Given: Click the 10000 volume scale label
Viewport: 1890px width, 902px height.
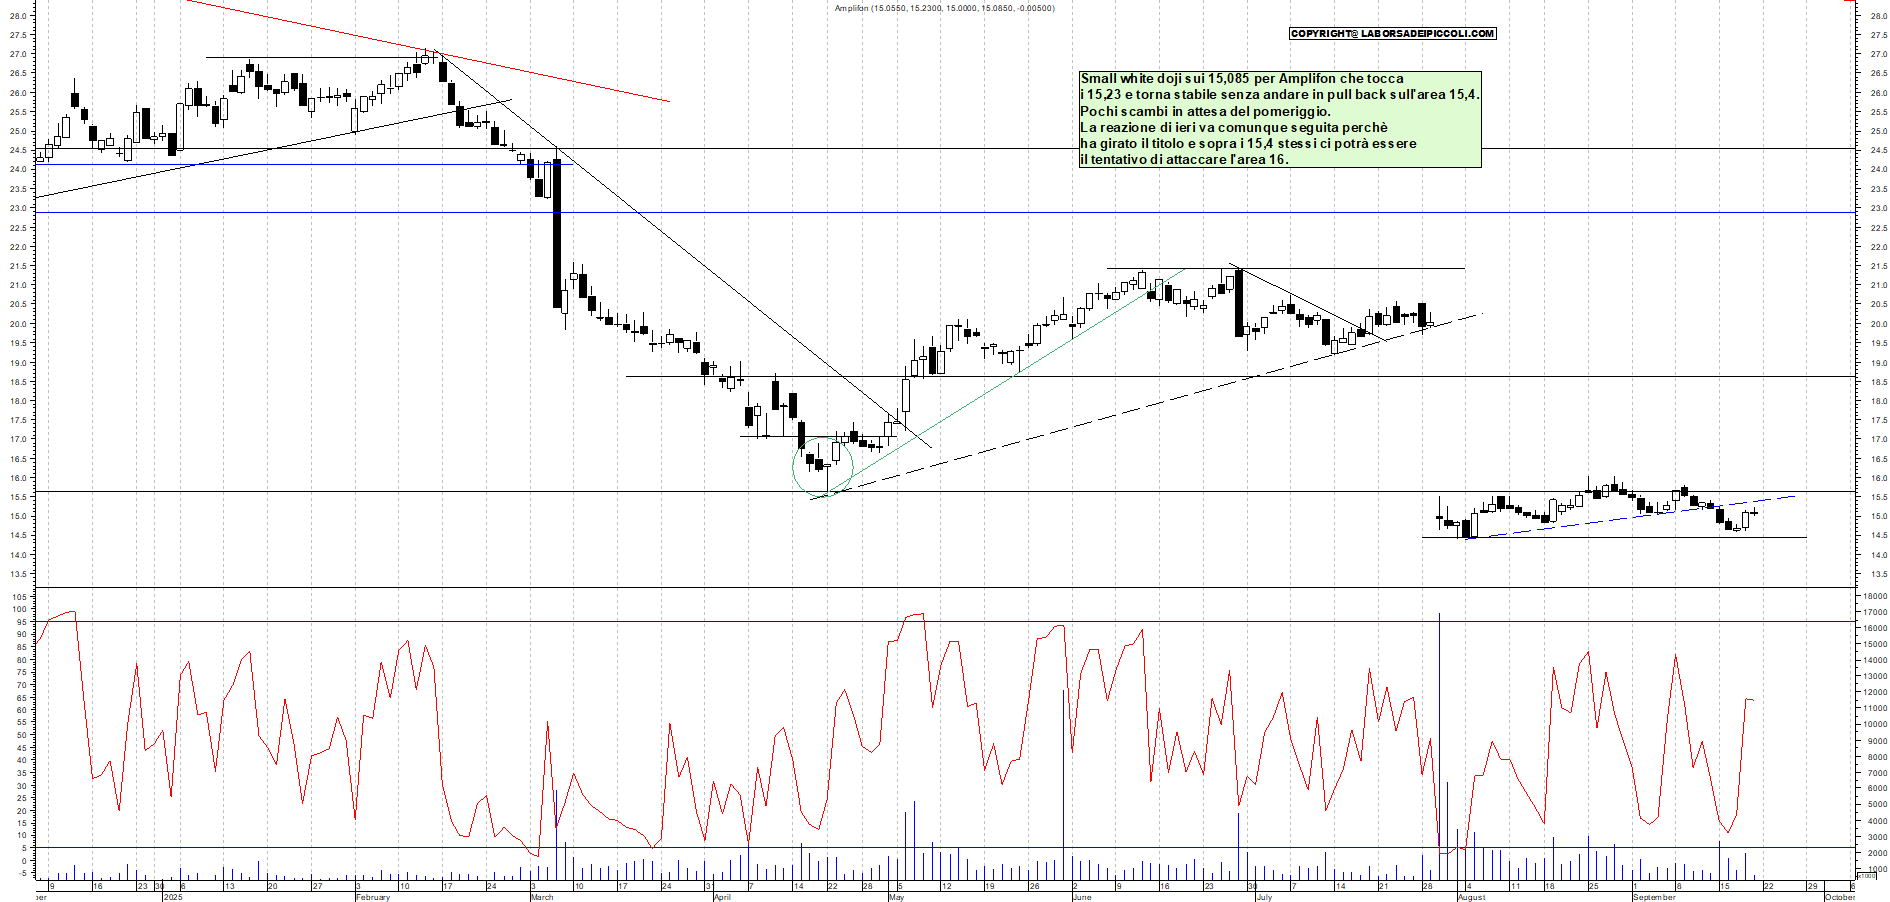Looking at the screenshot, I should click(1874, 724).
